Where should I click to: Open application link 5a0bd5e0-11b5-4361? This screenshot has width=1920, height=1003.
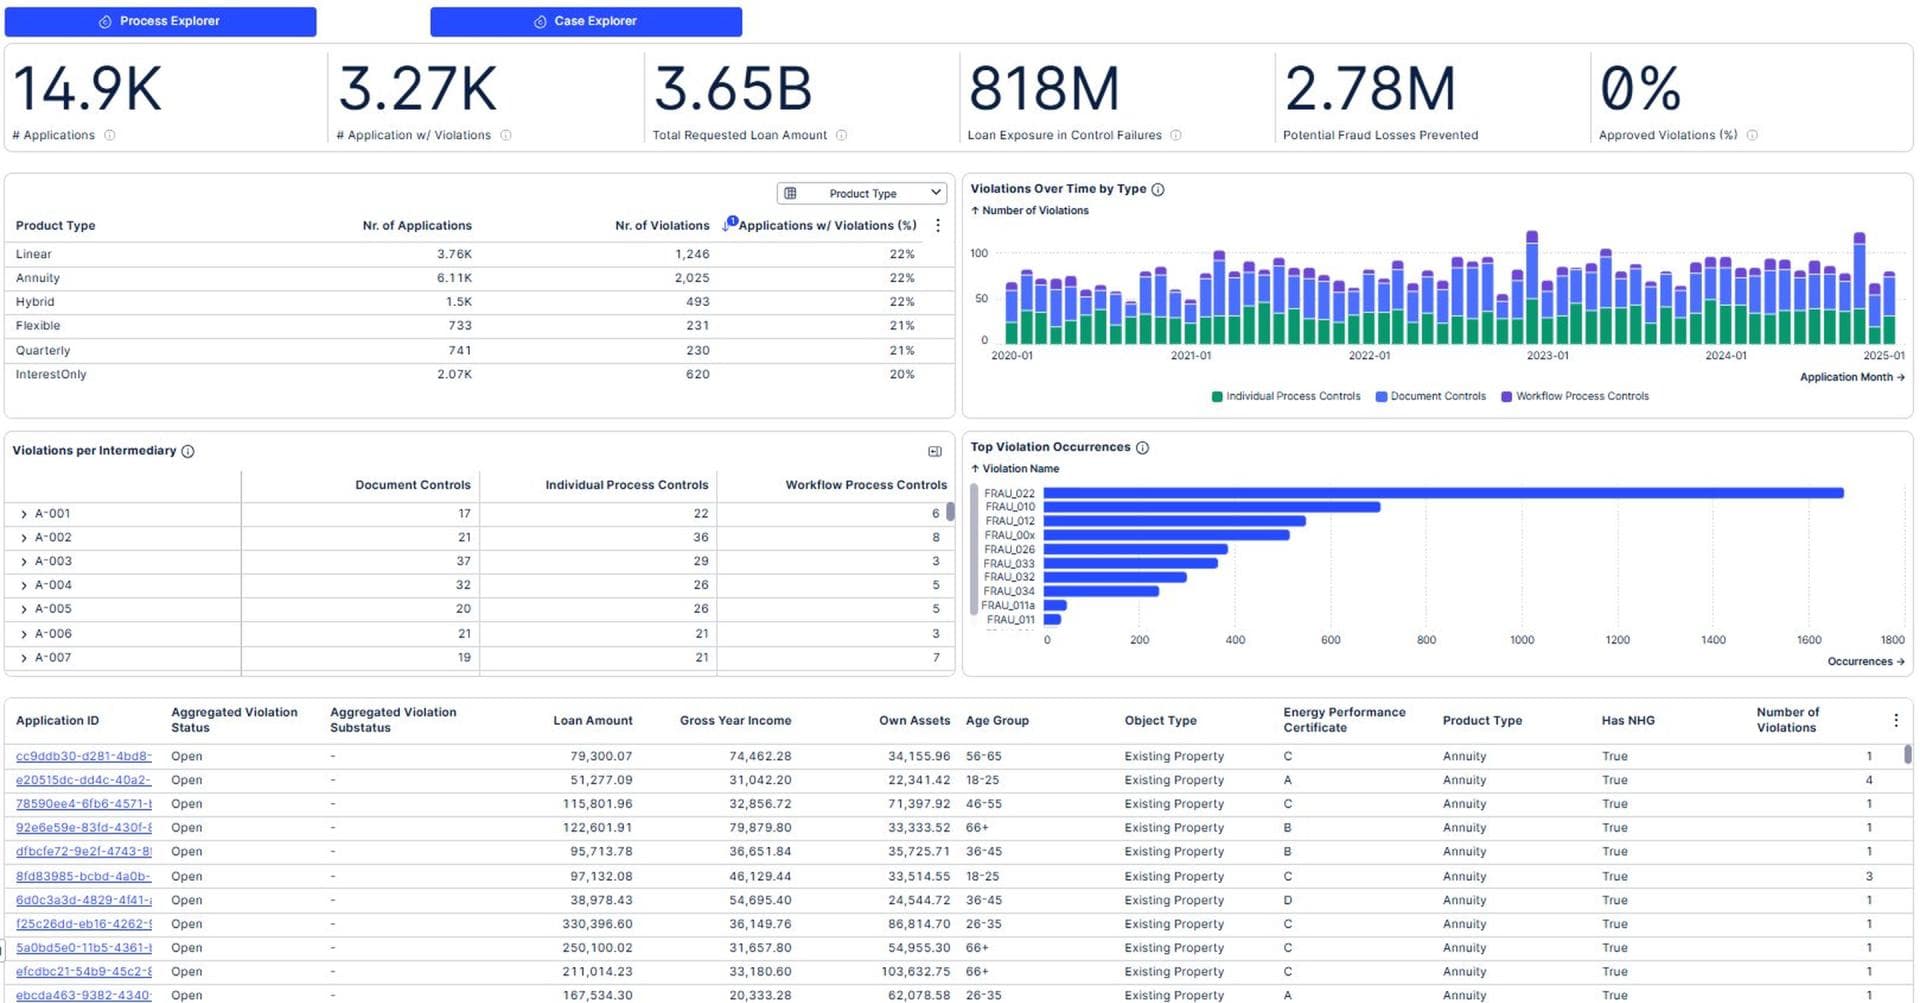tap(84, 948)
